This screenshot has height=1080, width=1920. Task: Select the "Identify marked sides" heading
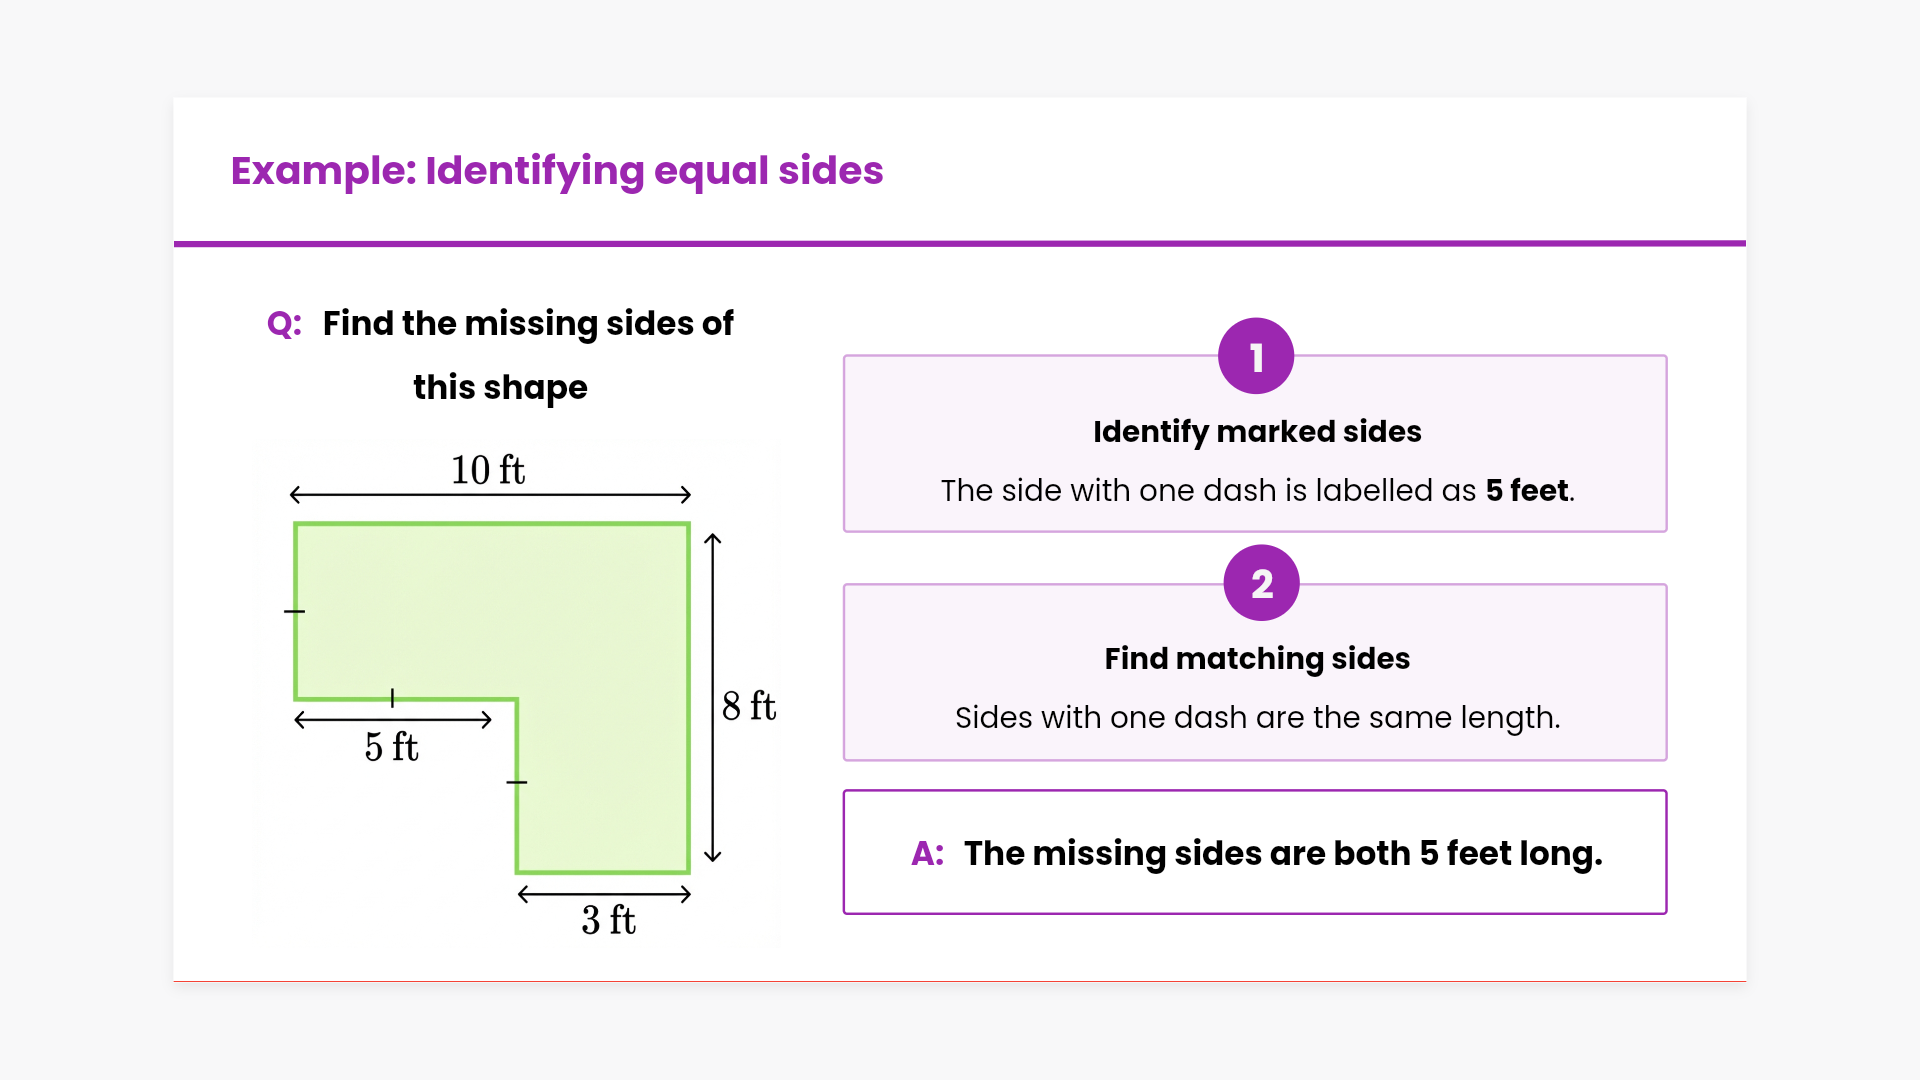click(1257, 431)
